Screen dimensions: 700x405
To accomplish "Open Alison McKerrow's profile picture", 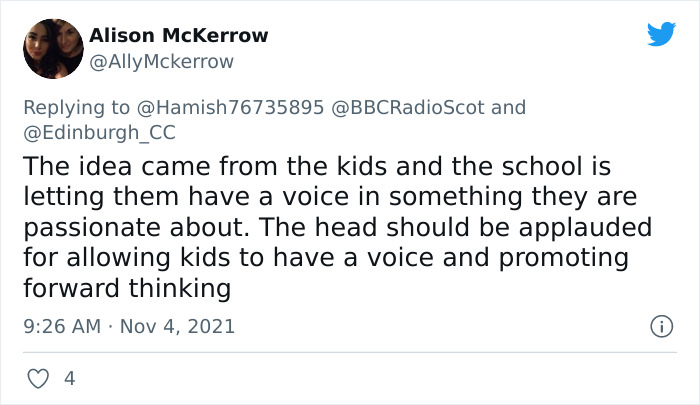I will tap(52, 48).
